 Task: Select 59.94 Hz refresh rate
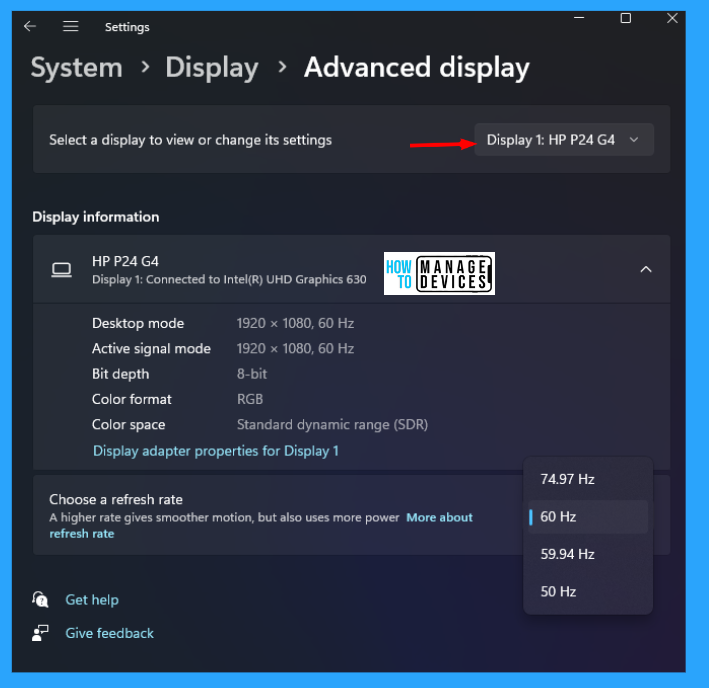point(588,554)
